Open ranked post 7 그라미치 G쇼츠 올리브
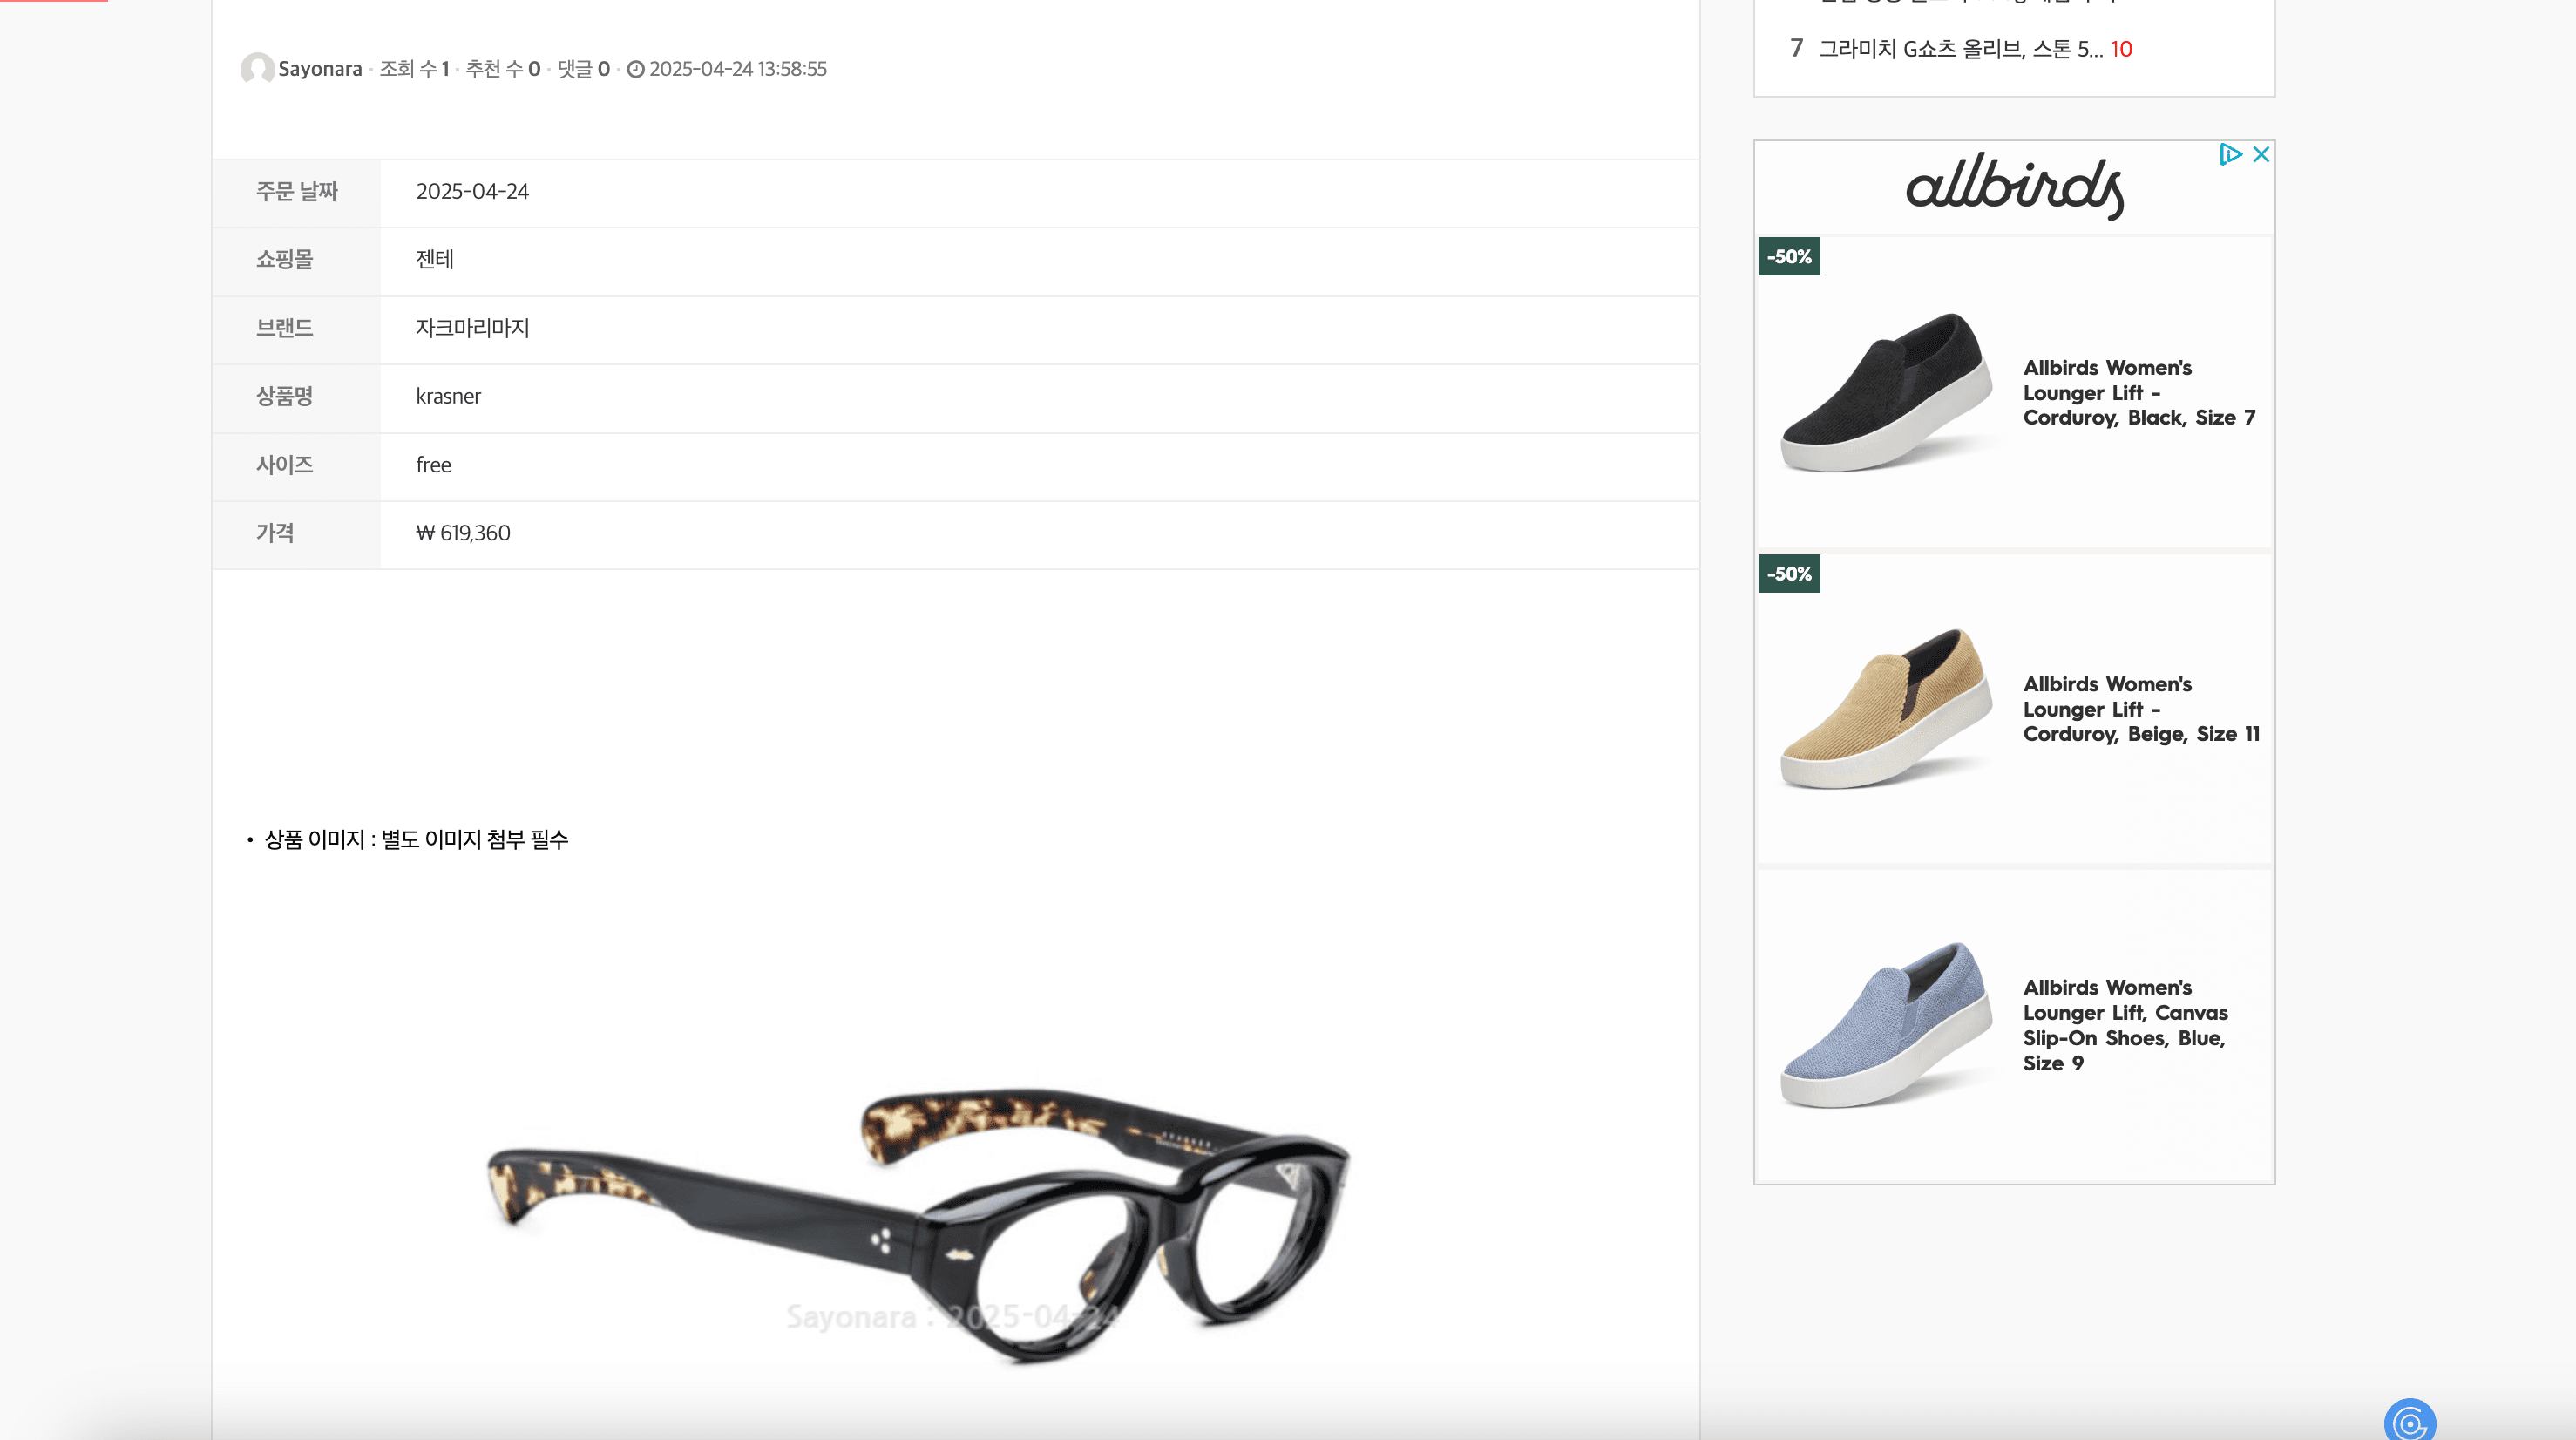 (1960, 49)
